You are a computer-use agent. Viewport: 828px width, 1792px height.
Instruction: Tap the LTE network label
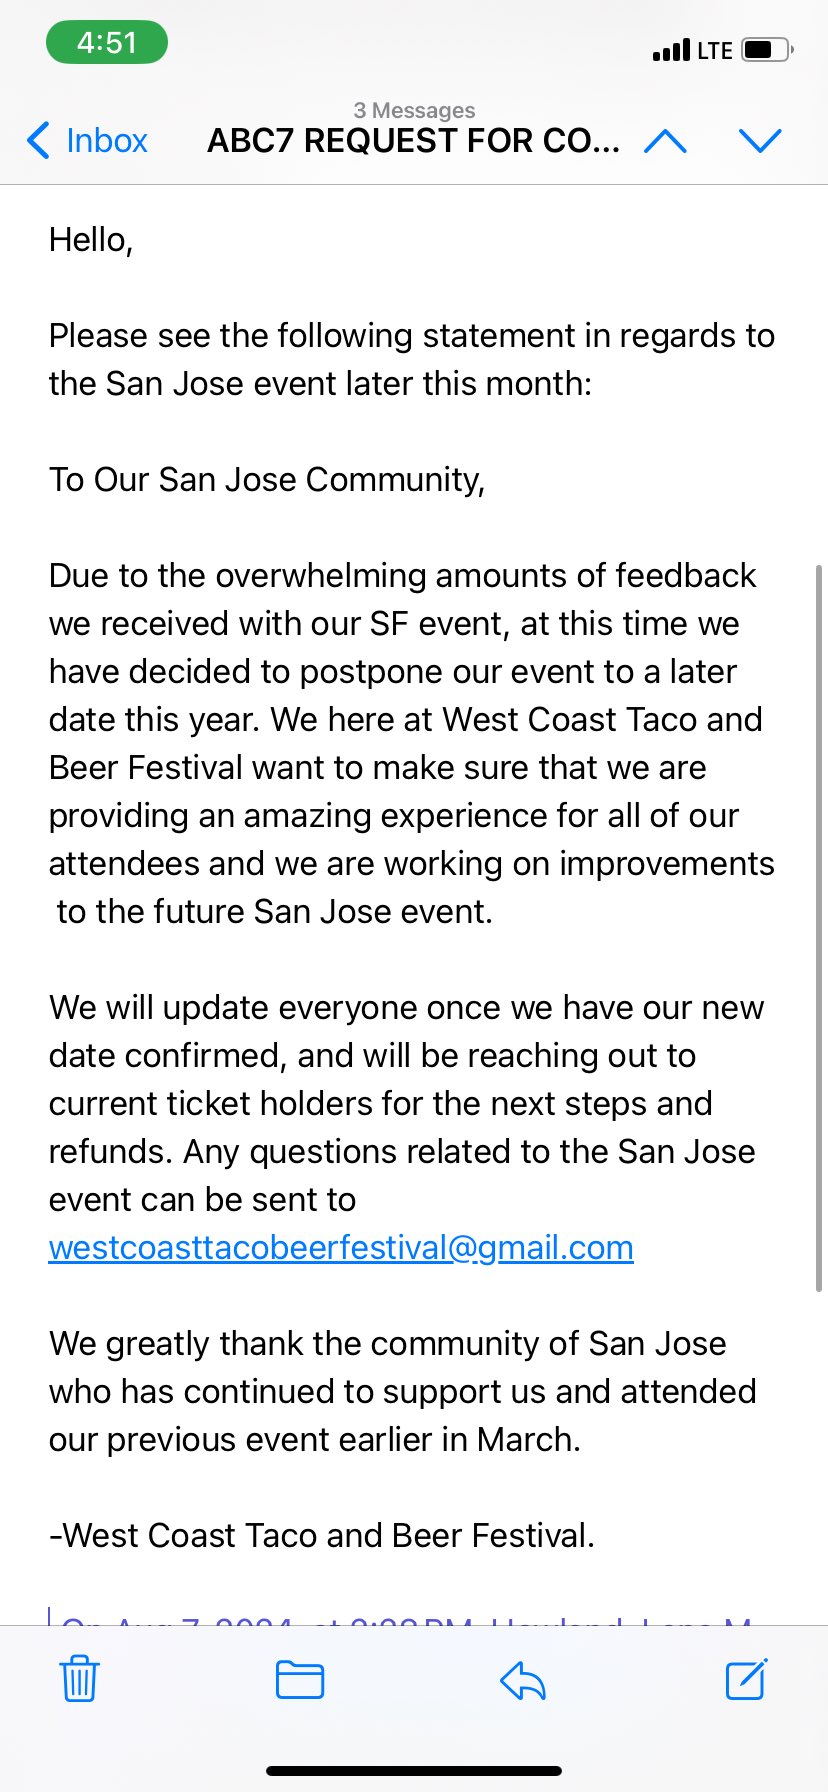pos(715,50)
